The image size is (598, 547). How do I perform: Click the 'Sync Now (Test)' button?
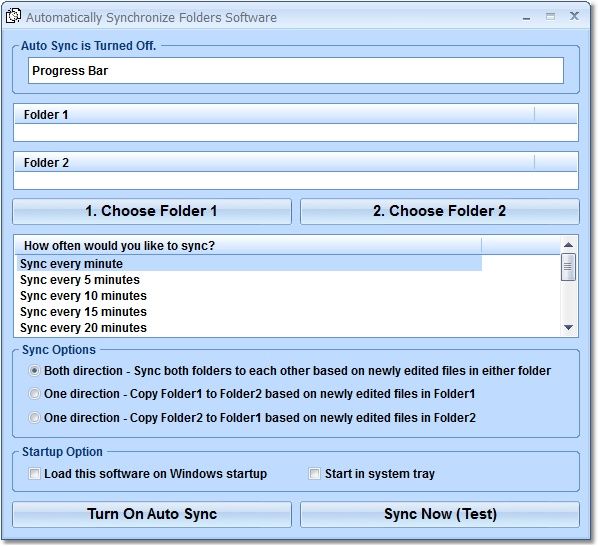[x=440, y=514]
